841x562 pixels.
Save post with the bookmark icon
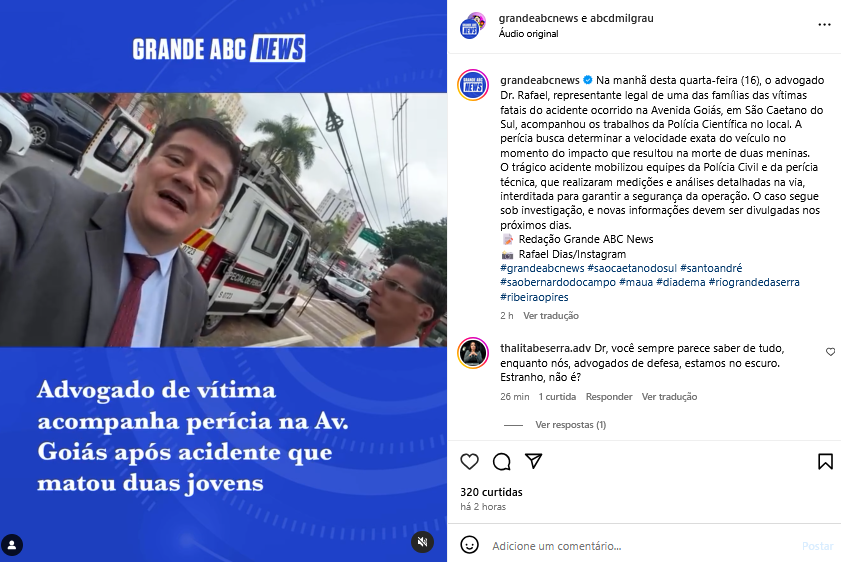click(x=825, y=462)
